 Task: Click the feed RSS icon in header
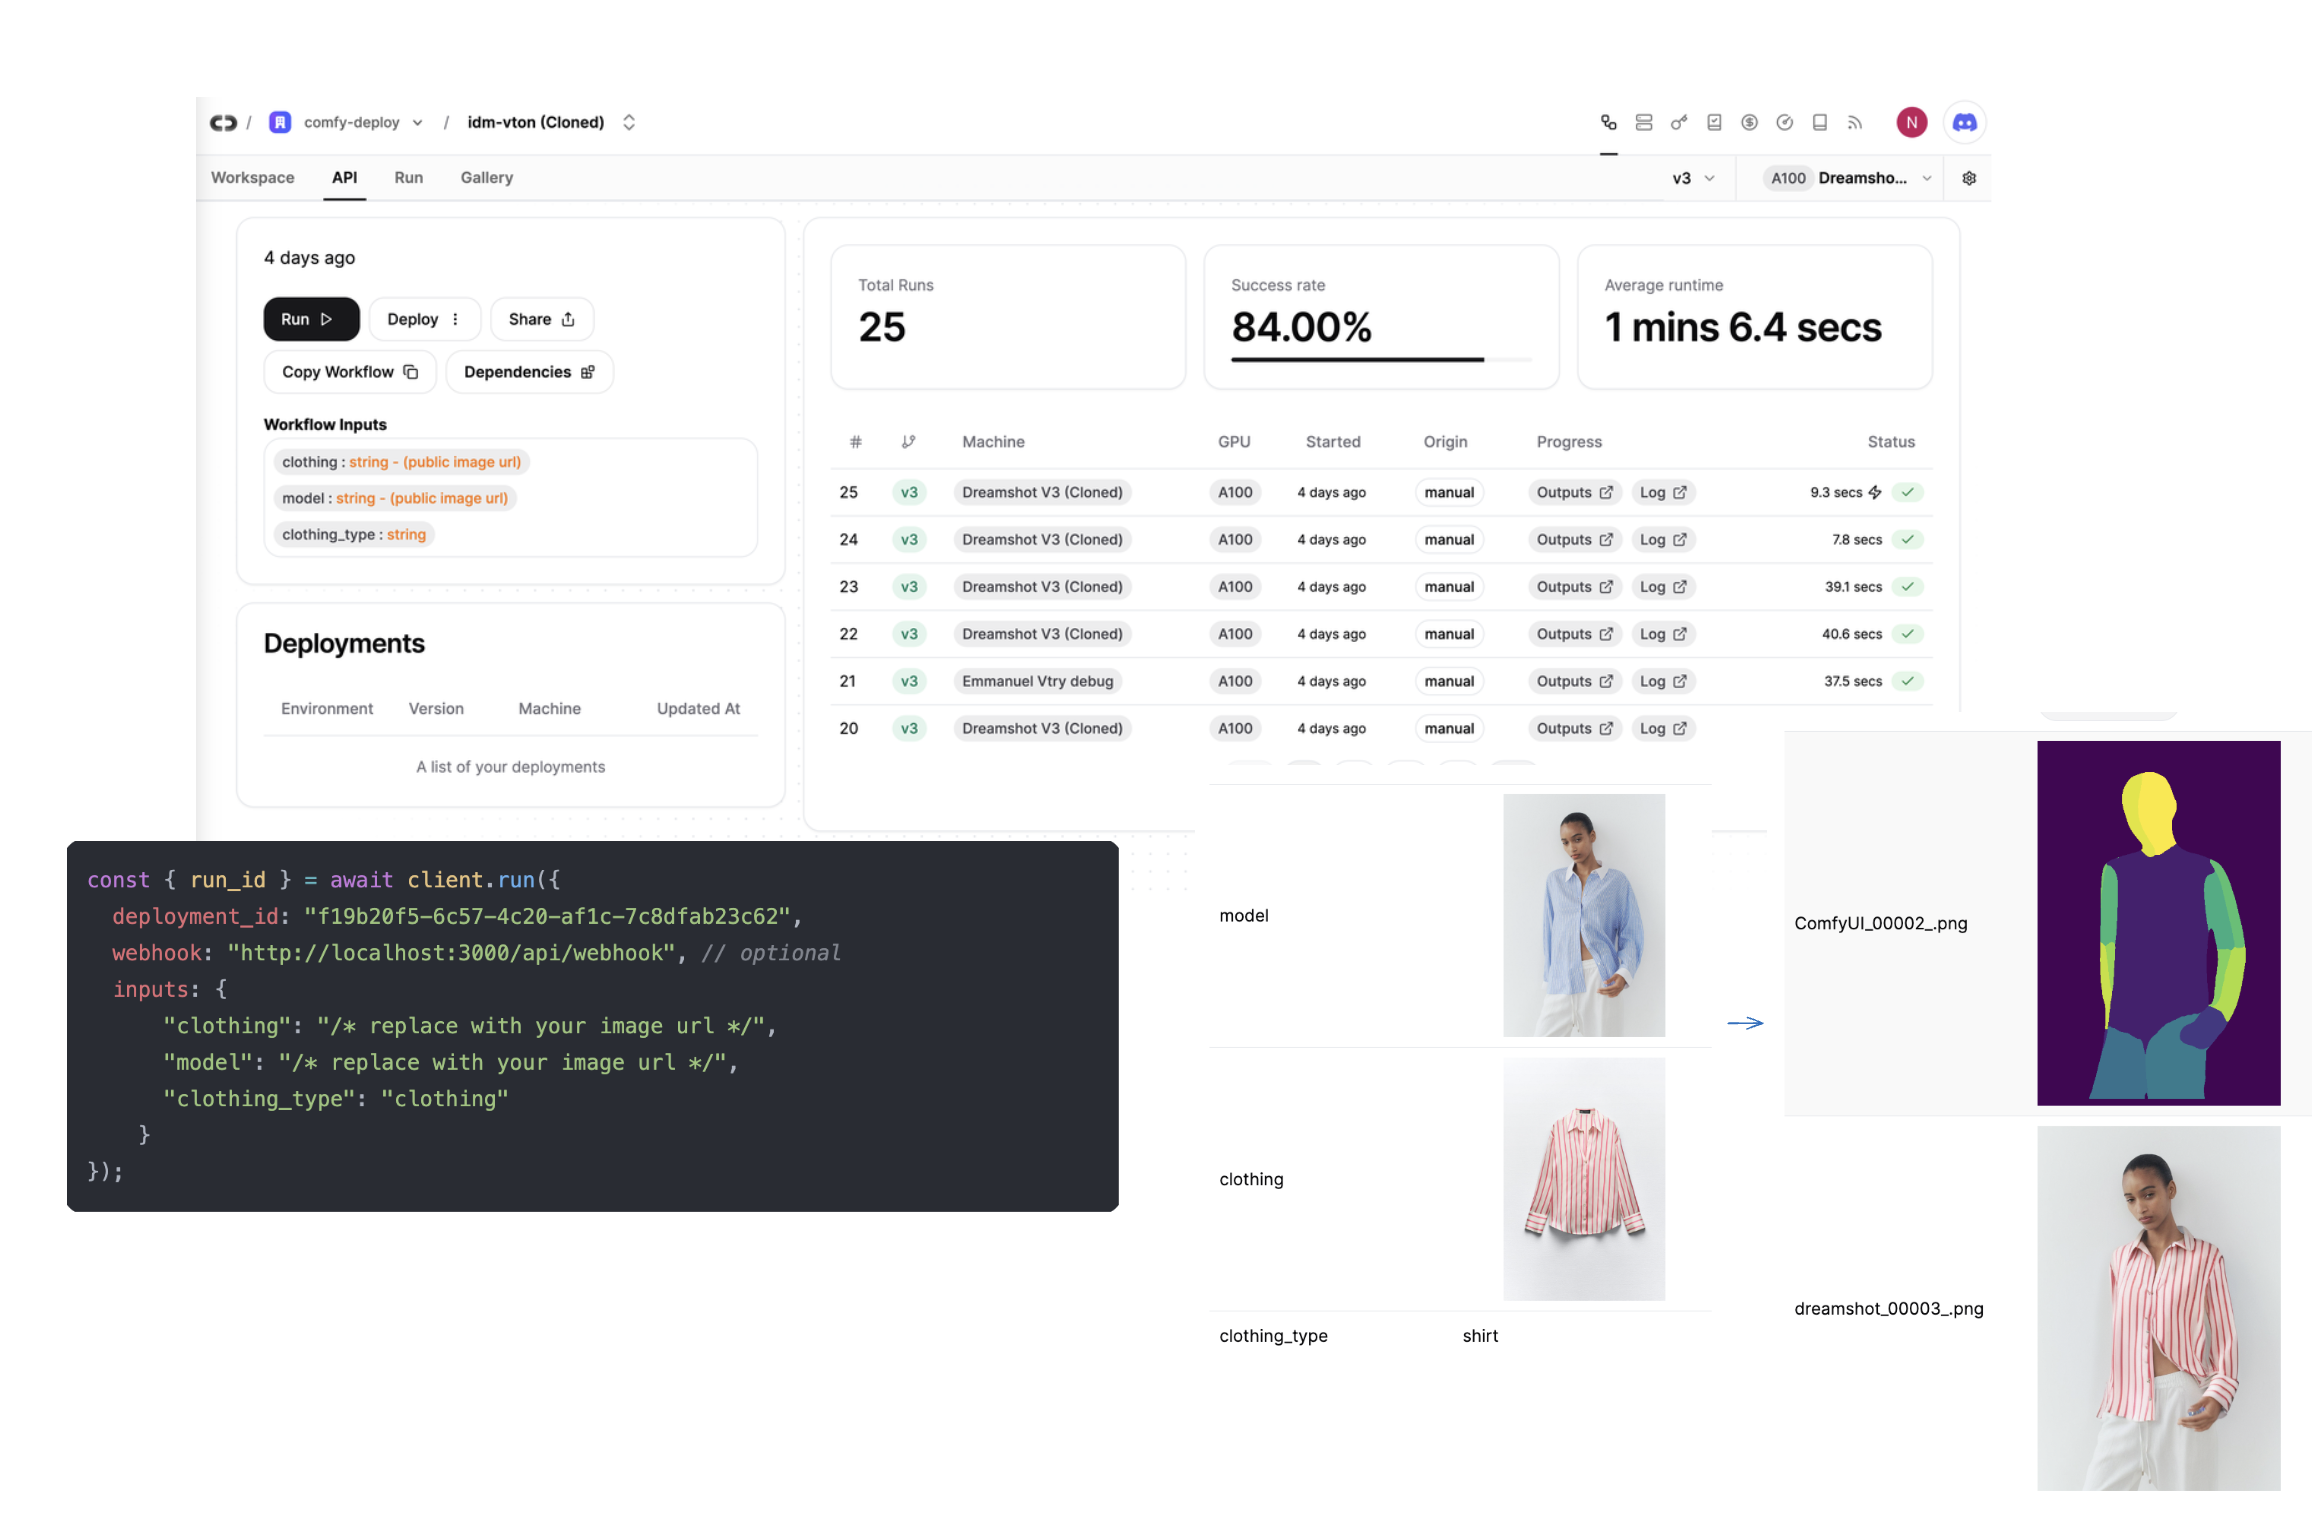(x=1854, y=122)
